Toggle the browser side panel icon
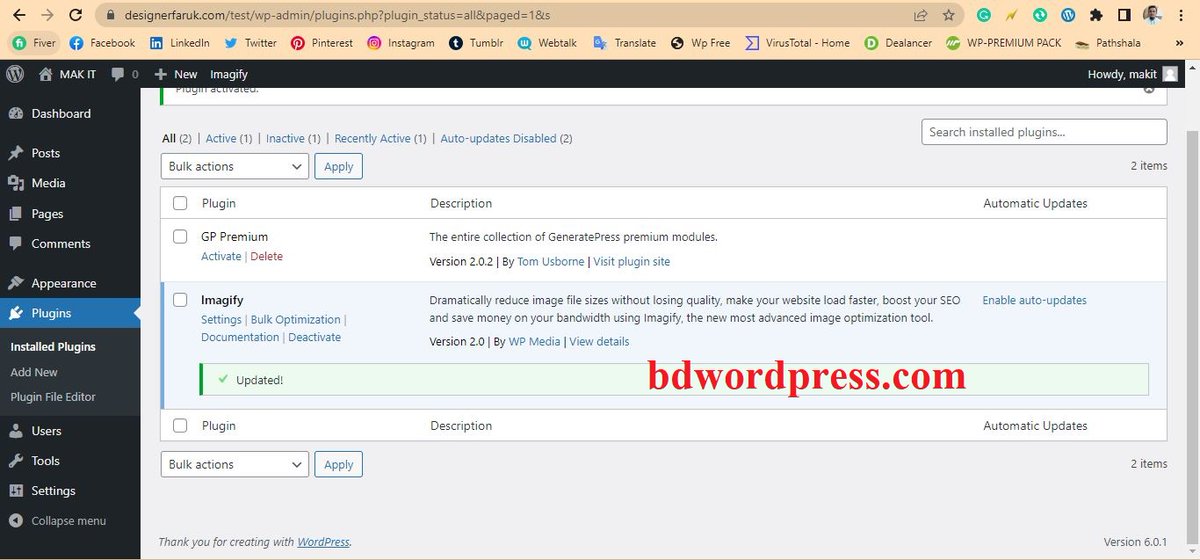Screen dimensions: 1200x560 tap(1124, 15)
